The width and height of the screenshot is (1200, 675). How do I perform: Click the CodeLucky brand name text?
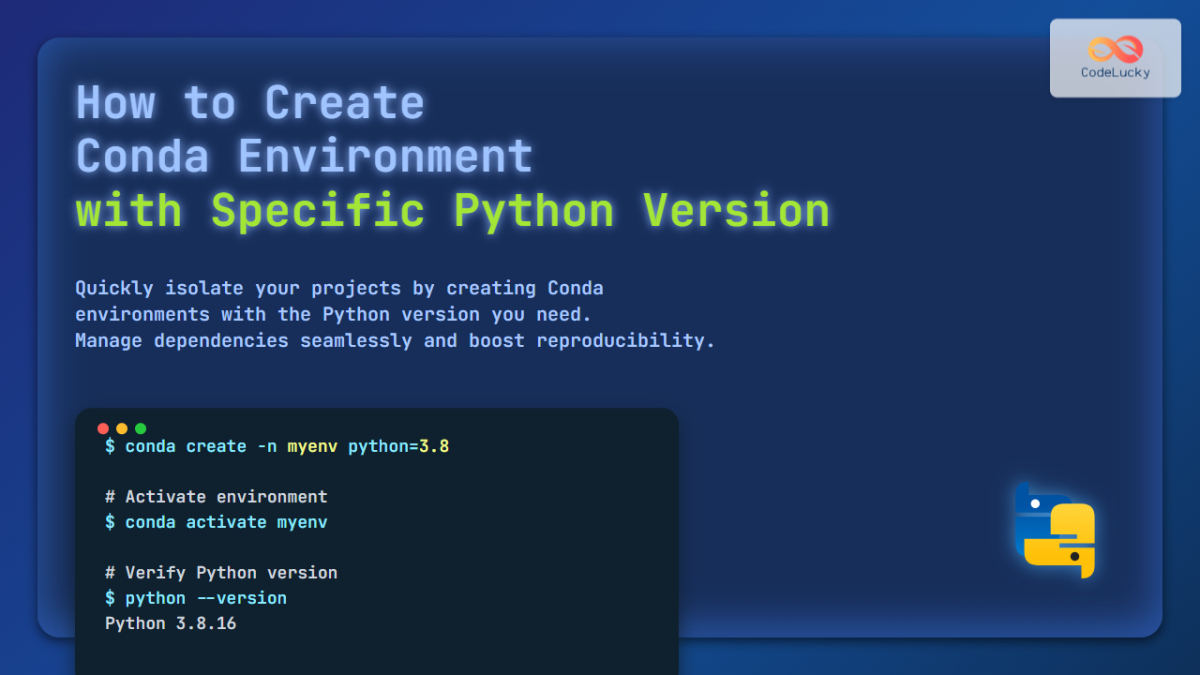pyautogui.click(x=1115, y=72)
